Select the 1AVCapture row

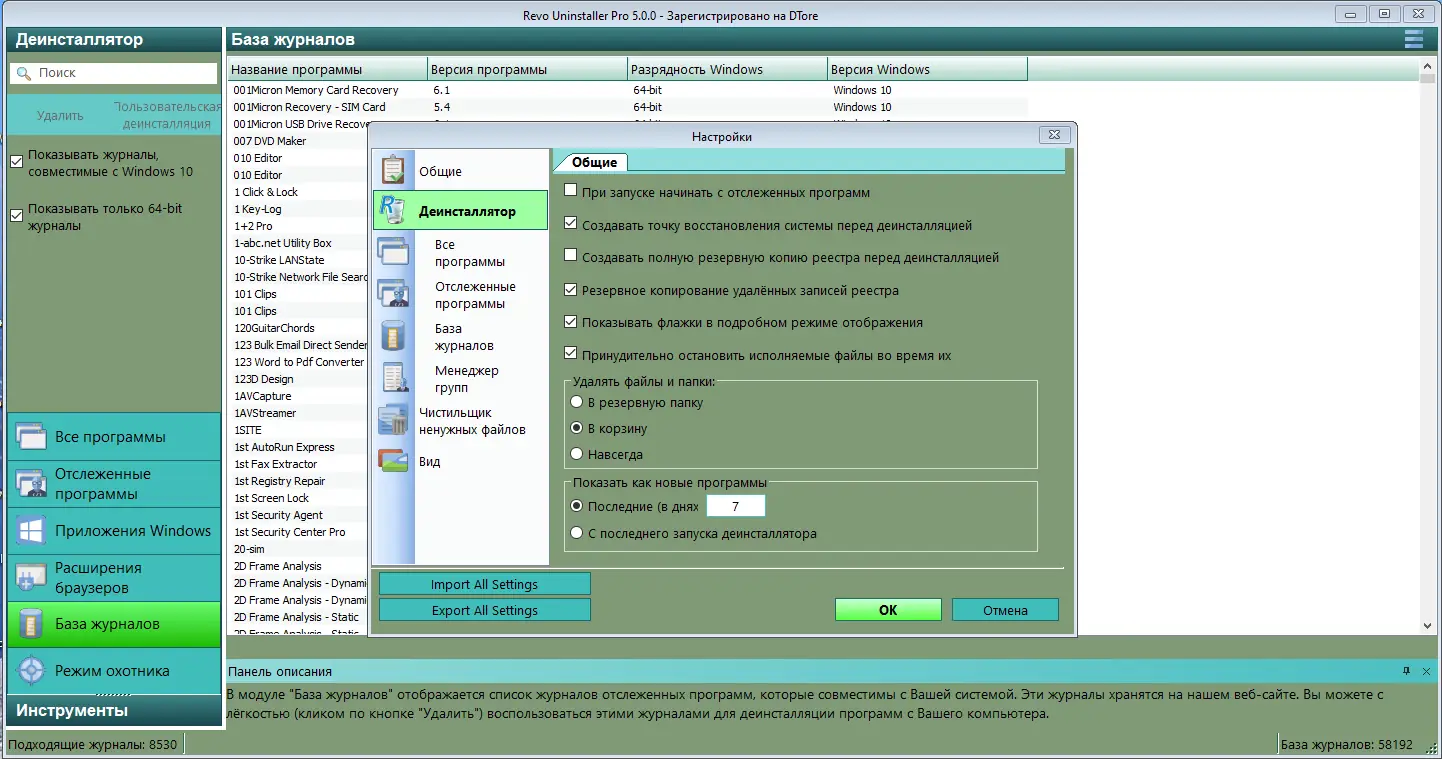(298, 396)
